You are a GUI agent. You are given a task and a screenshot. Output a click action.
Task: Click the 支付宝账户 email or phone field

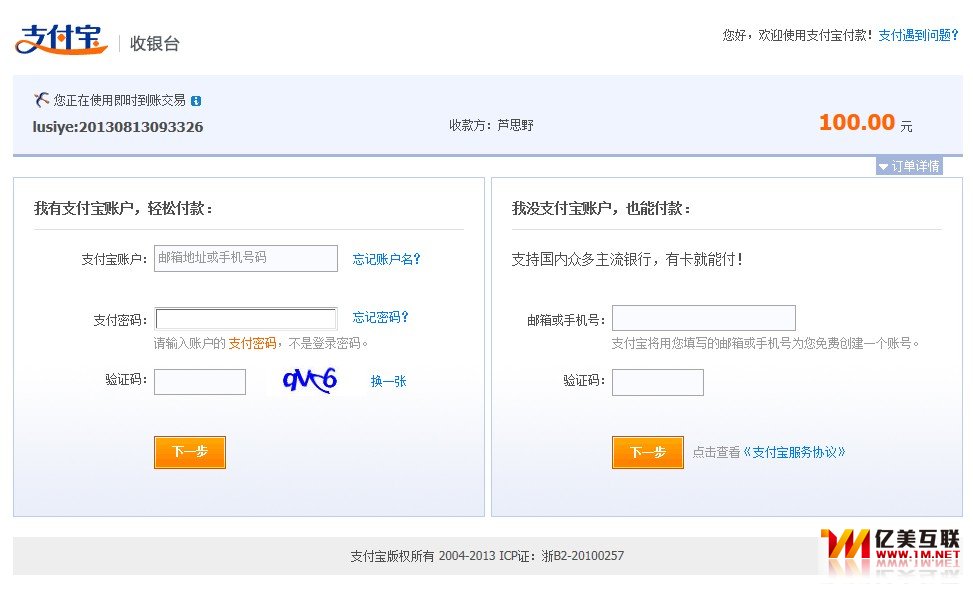[246, 258]
